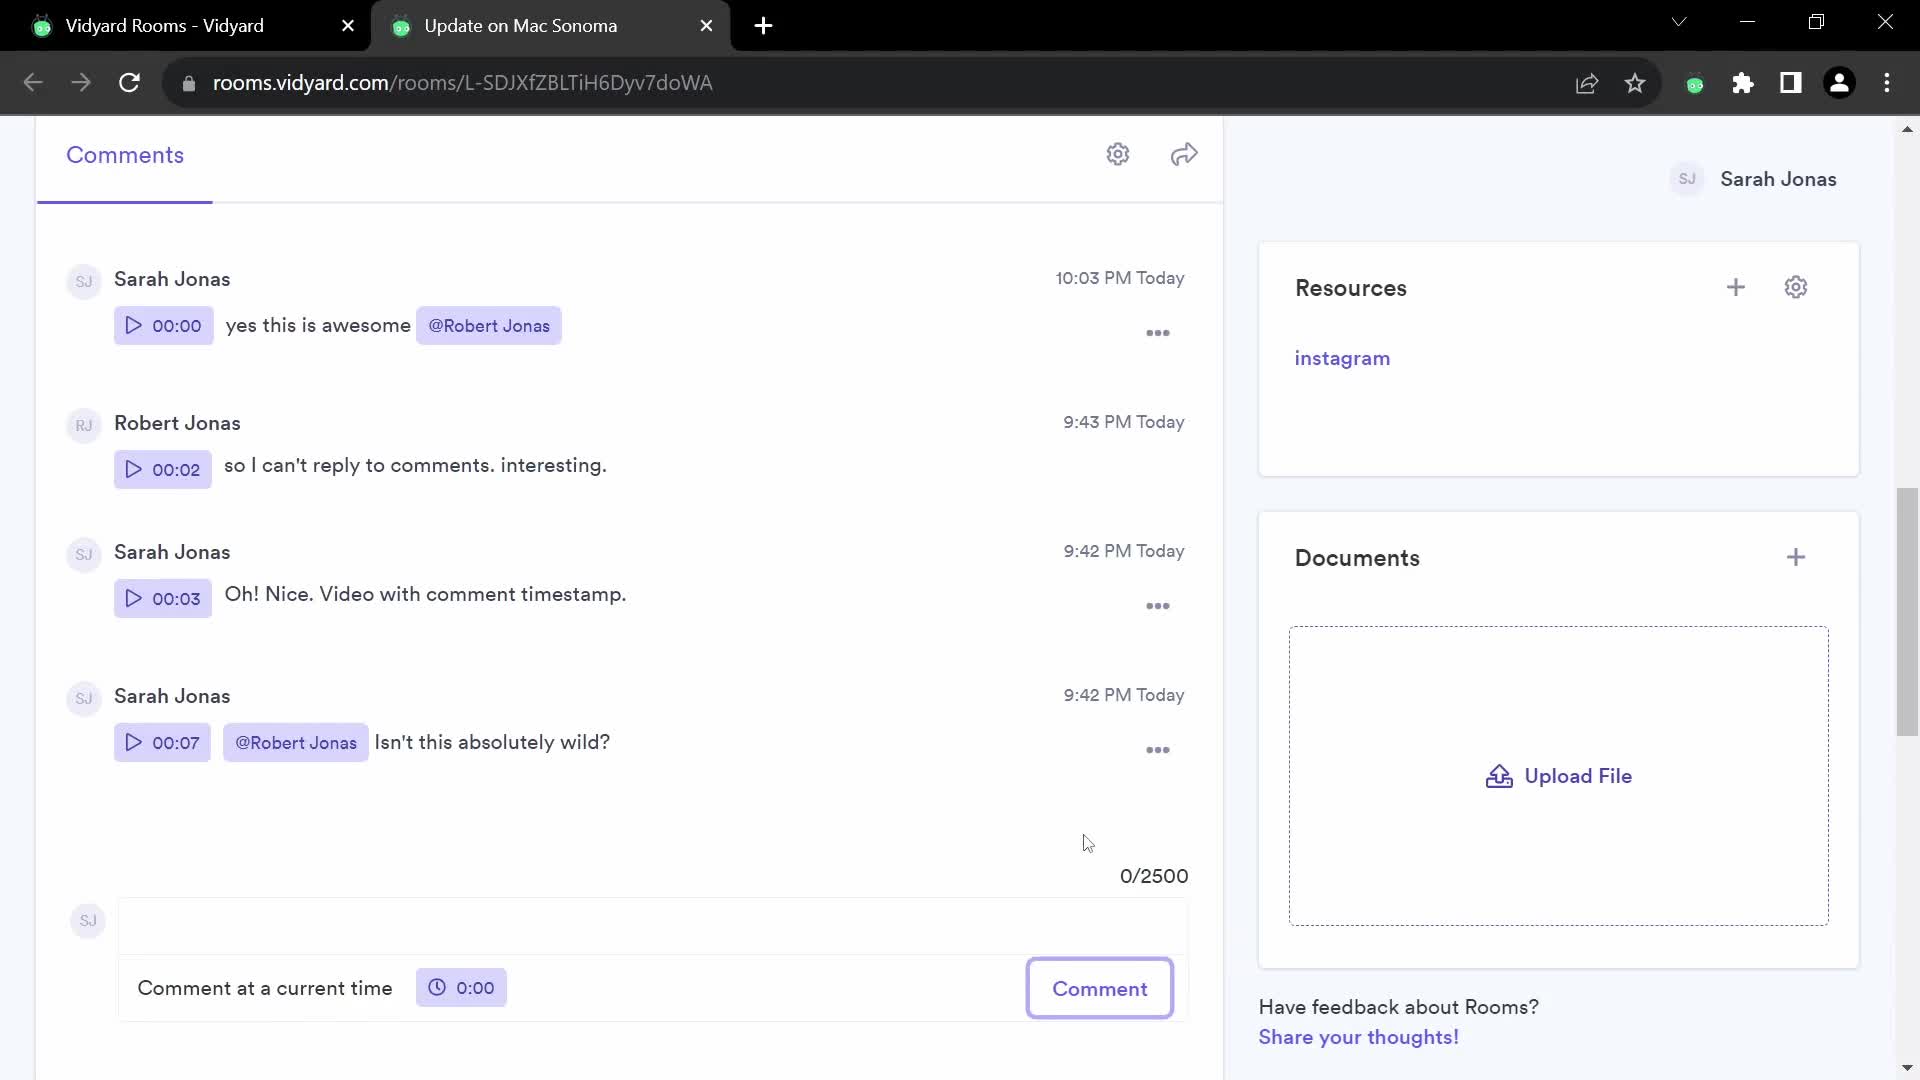Close the Vidyard Rooms browser tab
The image size is (1920, 1080).
348,26
